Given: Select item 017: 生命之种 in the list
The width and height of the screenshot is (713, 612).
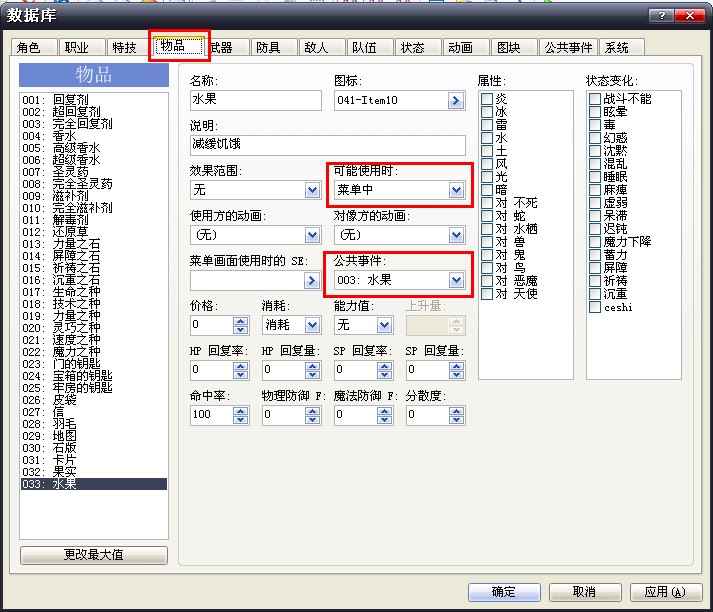Looking at the screenshot, I should 94,292.
